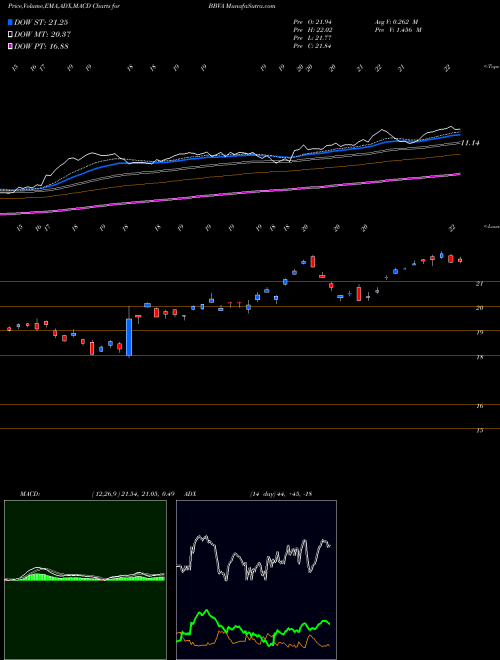This screenshot has width=500, height=660.
Task: Click the Pre L: 21.77 value
Action: point(312,38)
